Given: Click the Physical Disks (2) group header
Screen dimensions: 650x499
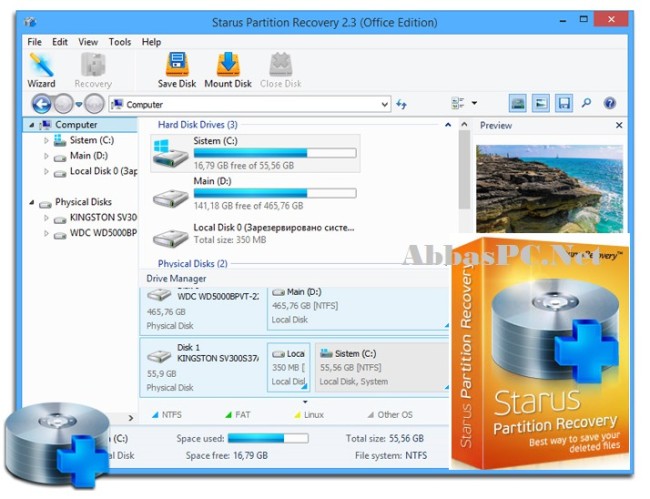Looking at the screenshot, I should click(192, 264).
